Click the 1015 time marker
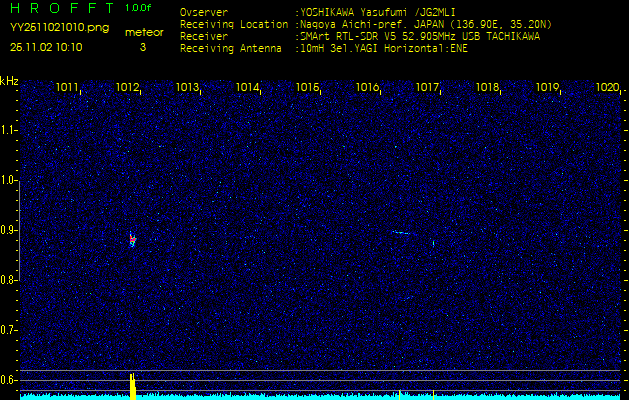 pos(308,88)
